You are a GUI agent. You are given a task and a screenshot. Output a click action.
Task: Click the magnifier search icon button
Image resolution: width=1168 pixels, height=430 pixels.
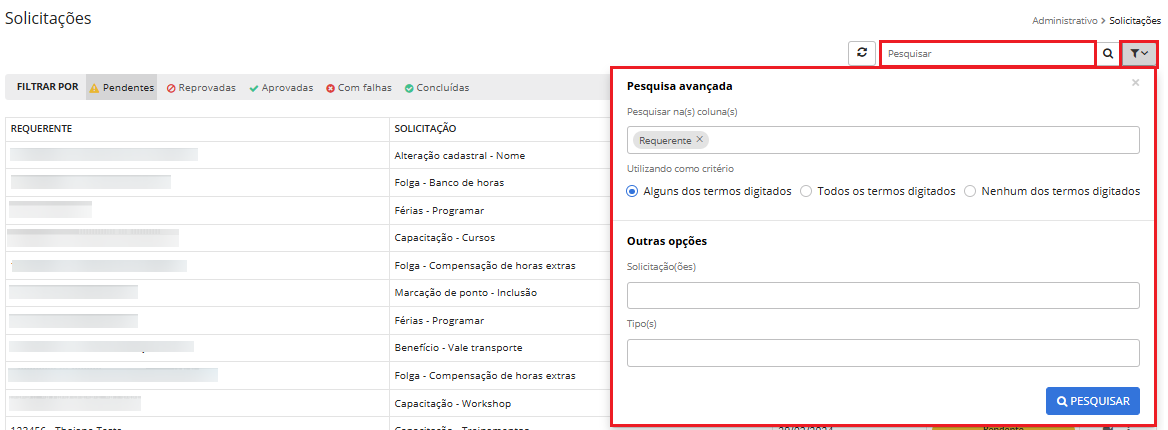coord(1108,54)
